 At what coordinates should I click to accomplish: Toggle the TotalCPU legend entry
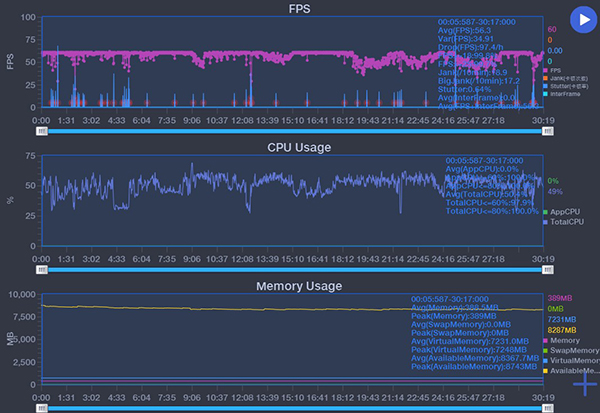tap(564, 221)
